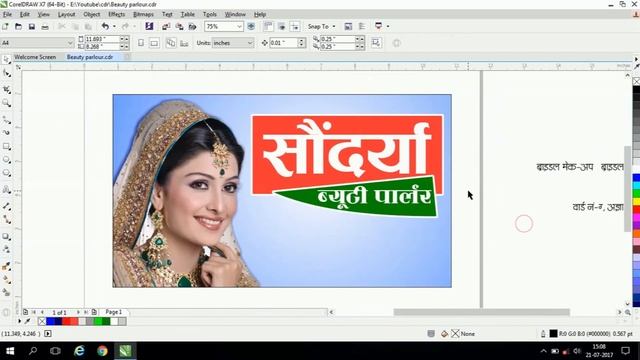
Task: Select the Connector tool
Action: click(7, 220)
